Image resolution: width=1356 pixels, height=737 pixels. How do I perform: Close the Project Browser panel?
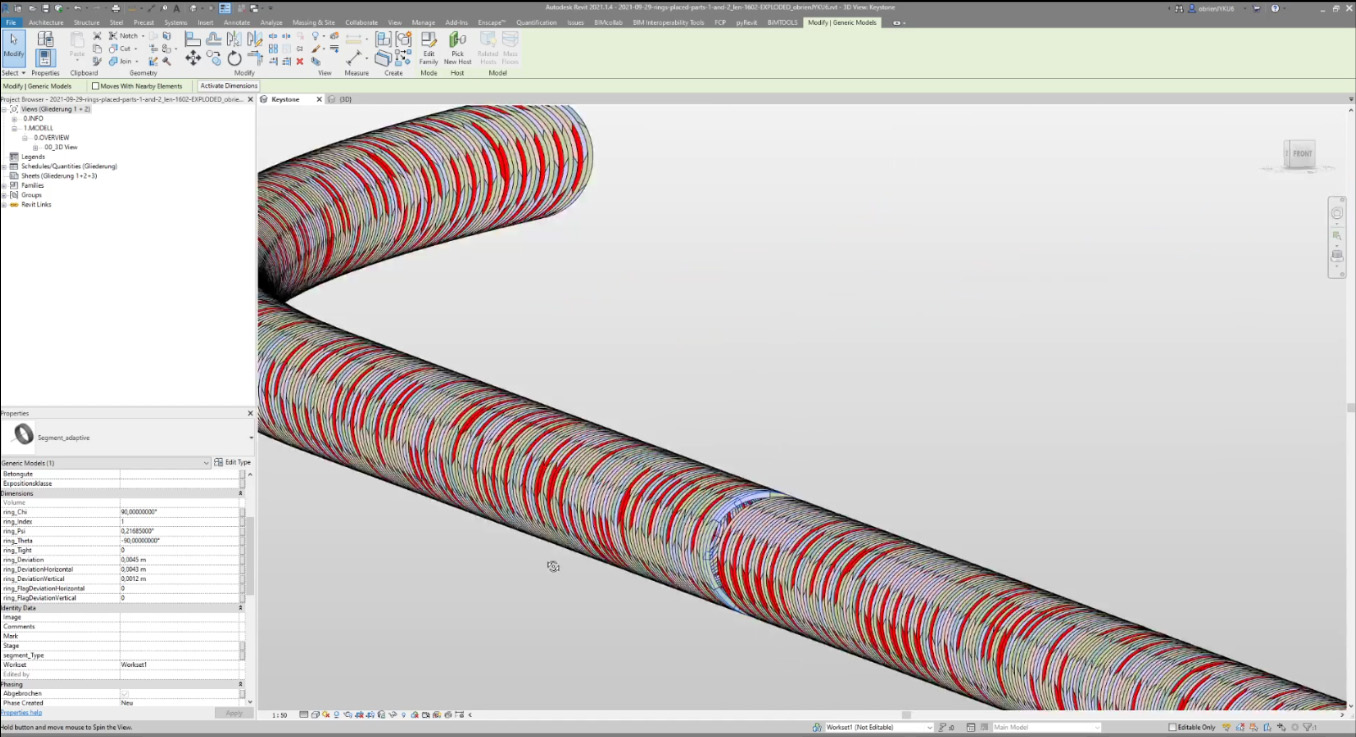point(250,99)
